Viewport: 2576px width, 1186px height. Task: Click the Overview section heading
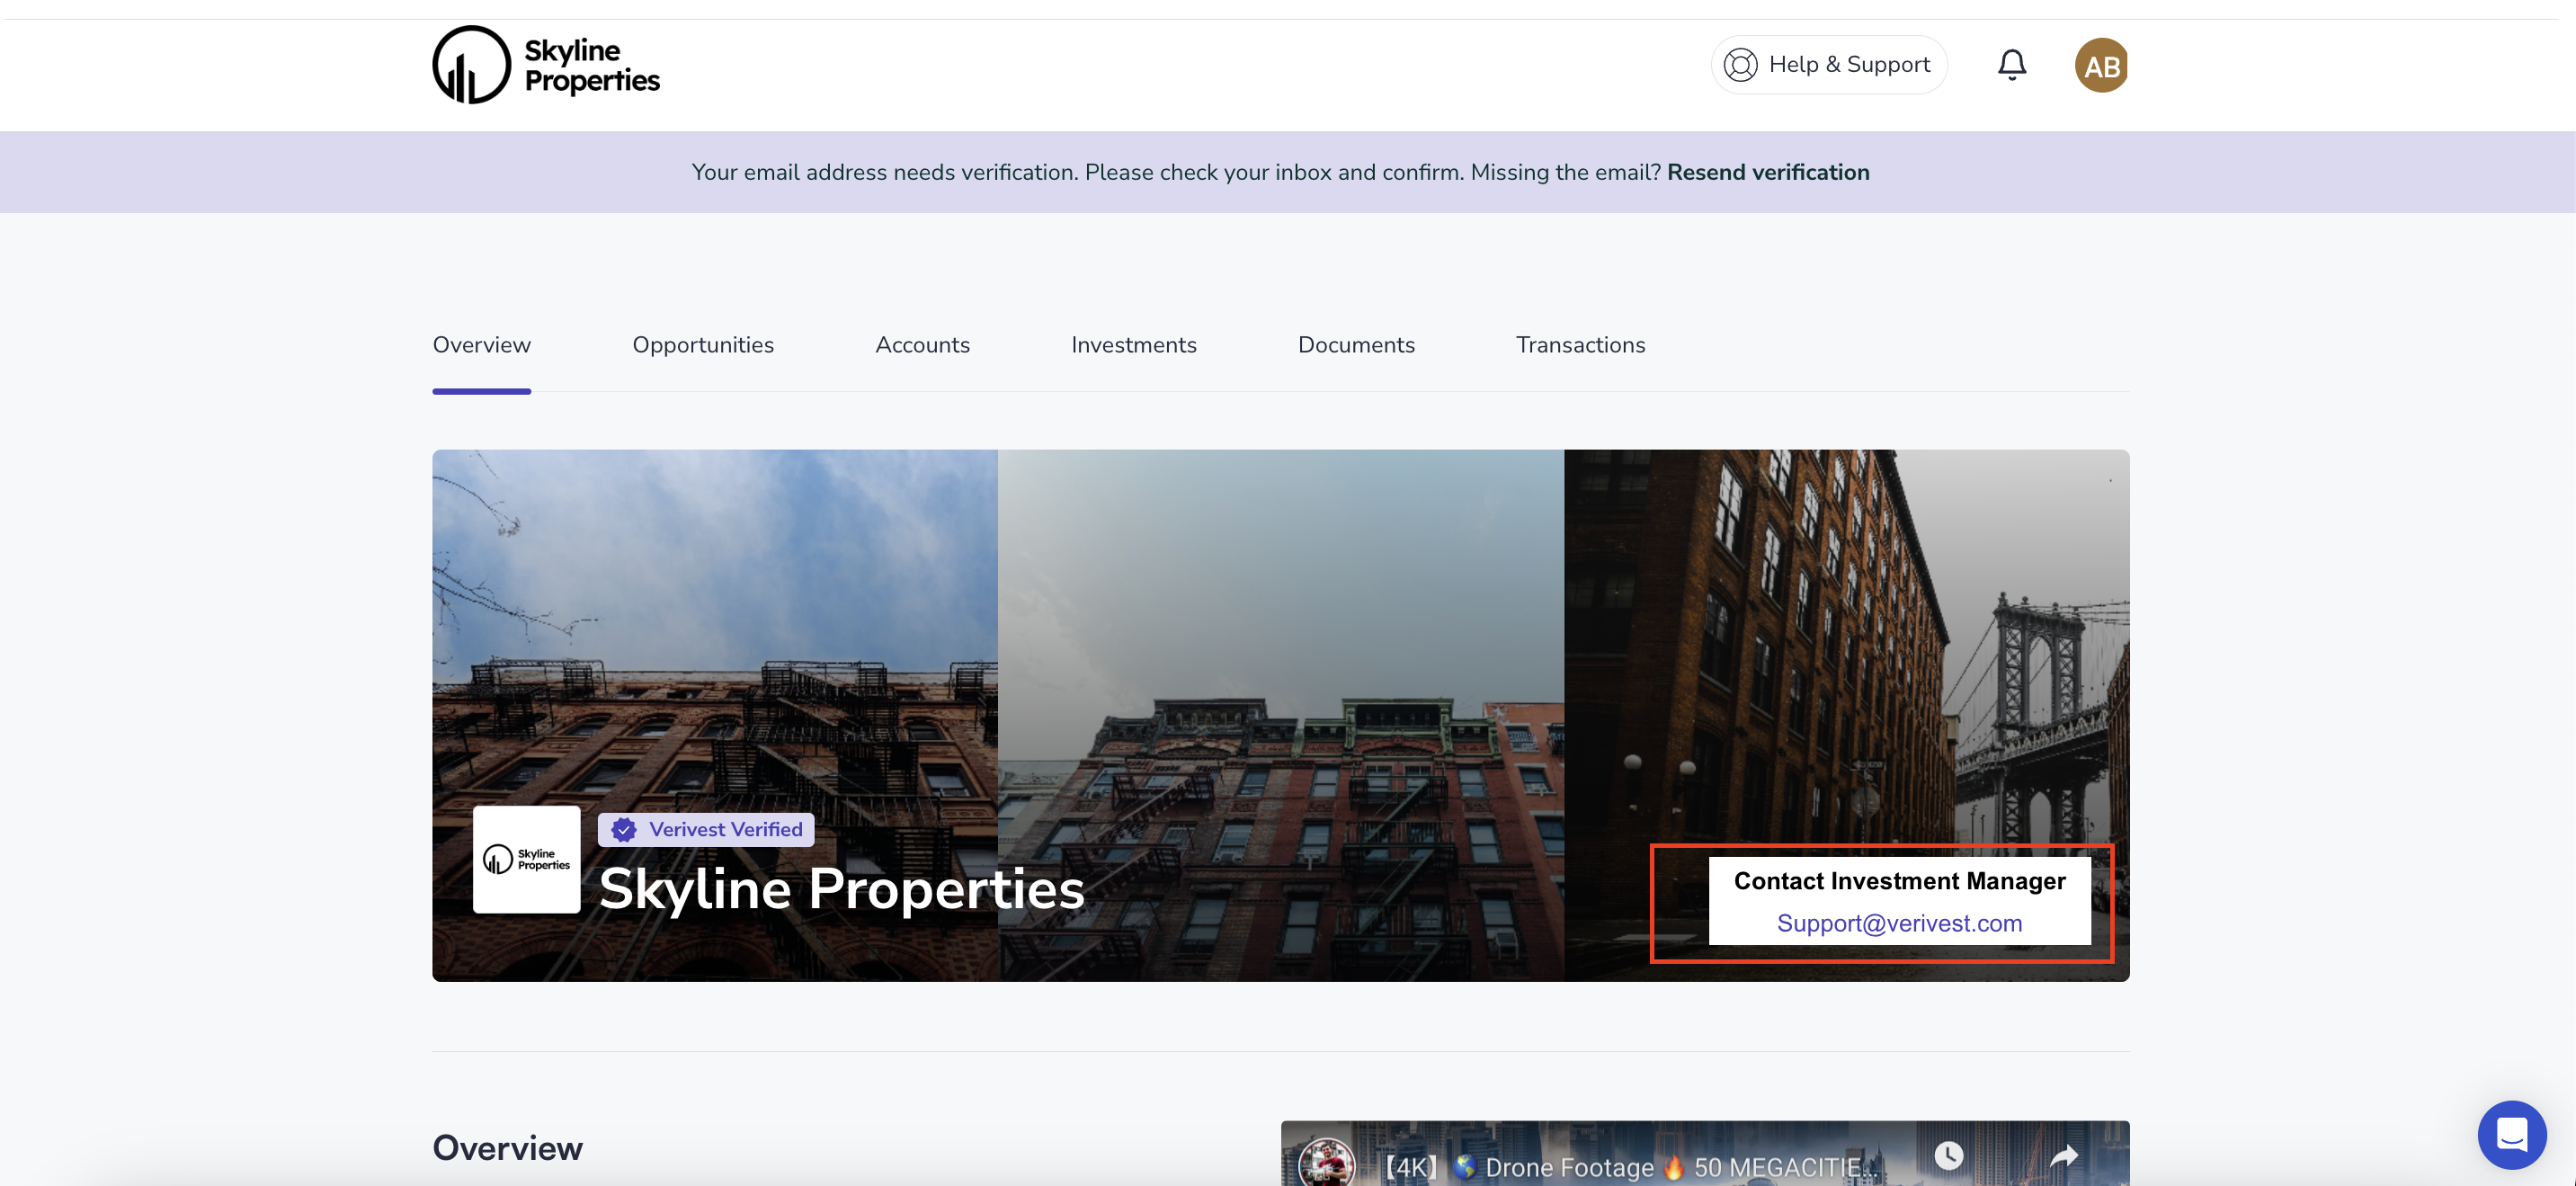[x=507, y=1148]
